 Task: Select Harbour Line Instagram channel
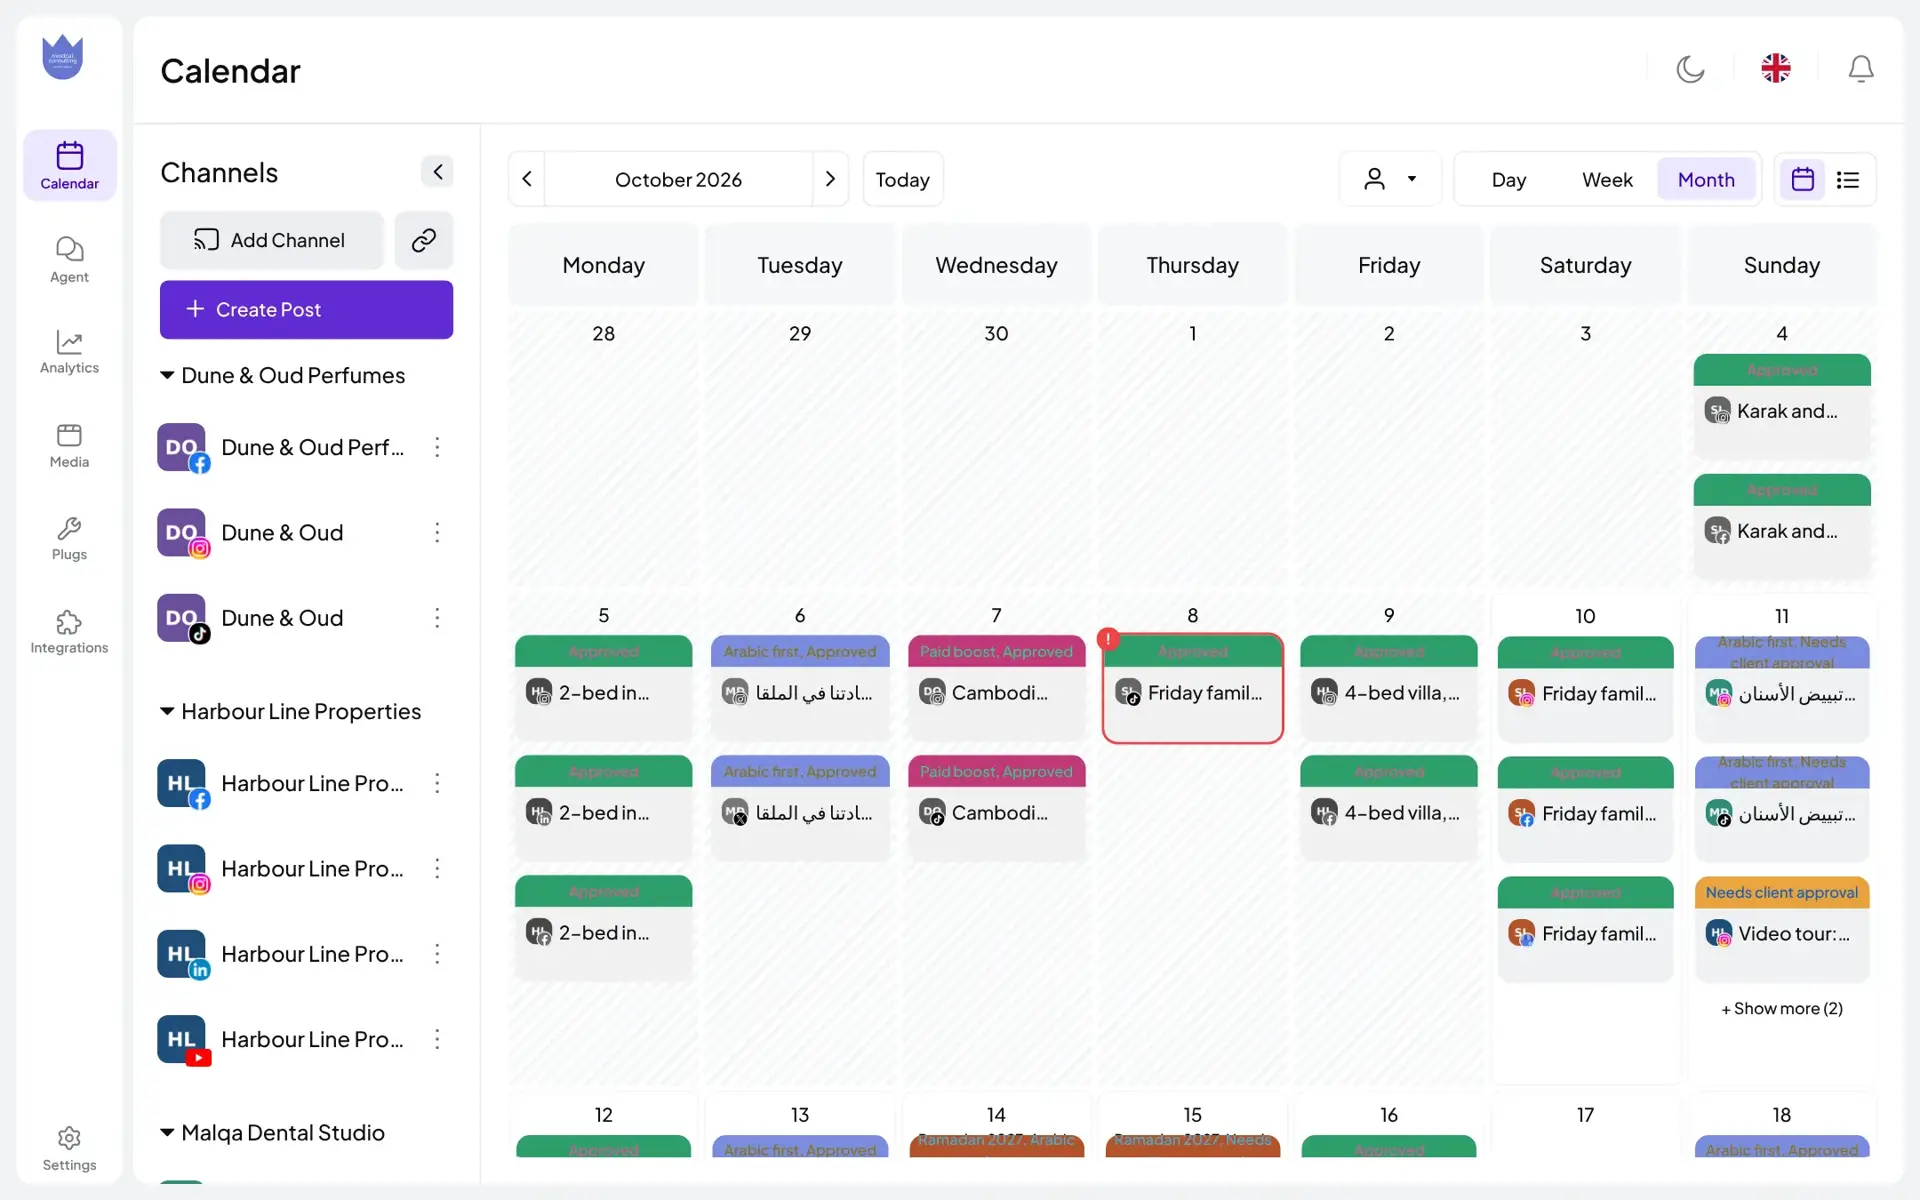(282, 869)
